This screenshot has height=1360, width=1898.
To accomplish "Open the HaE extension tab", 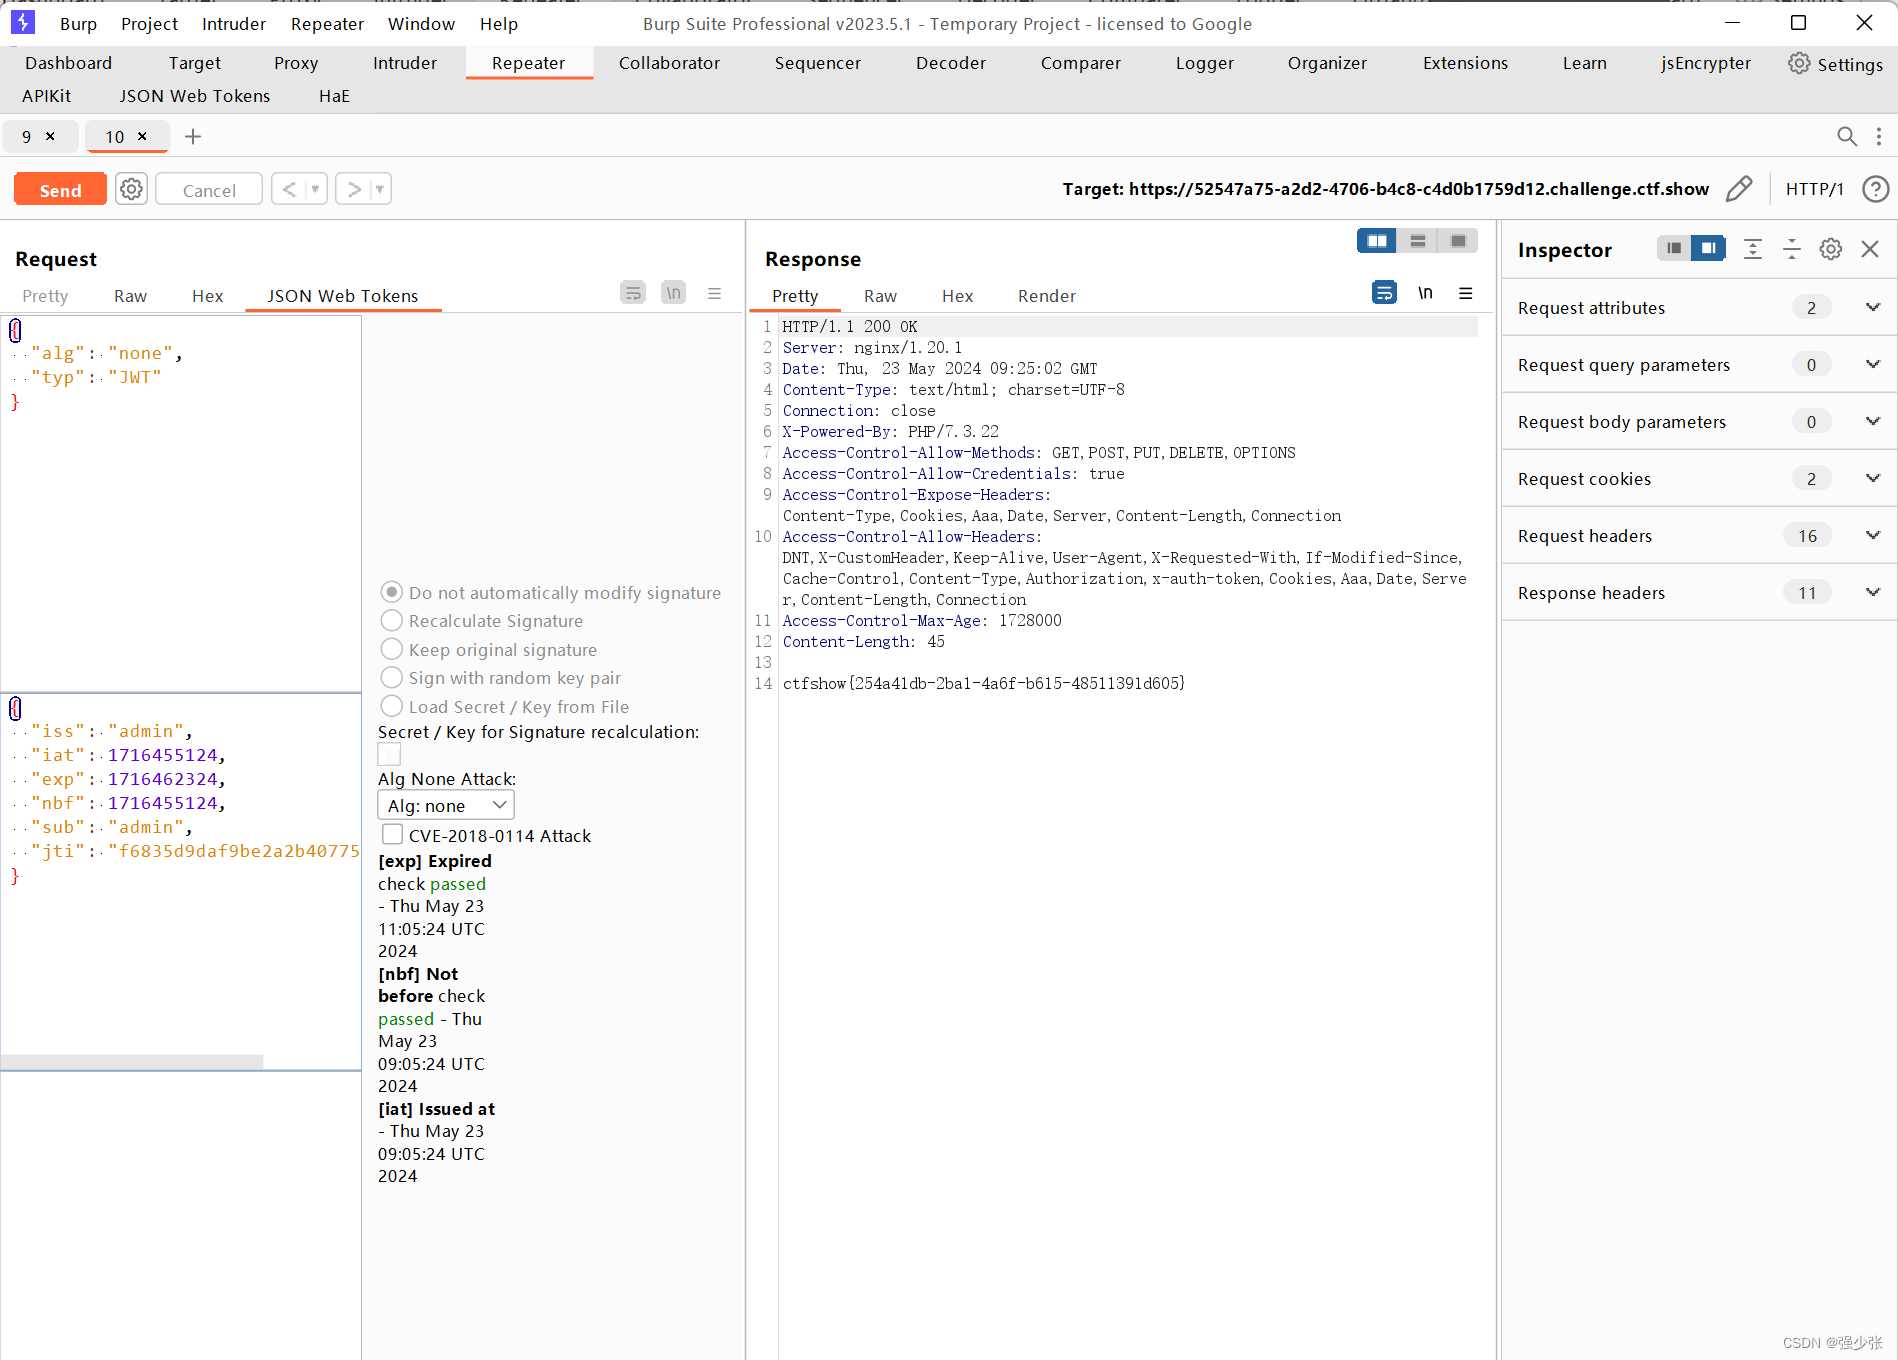I will (334, 96).
